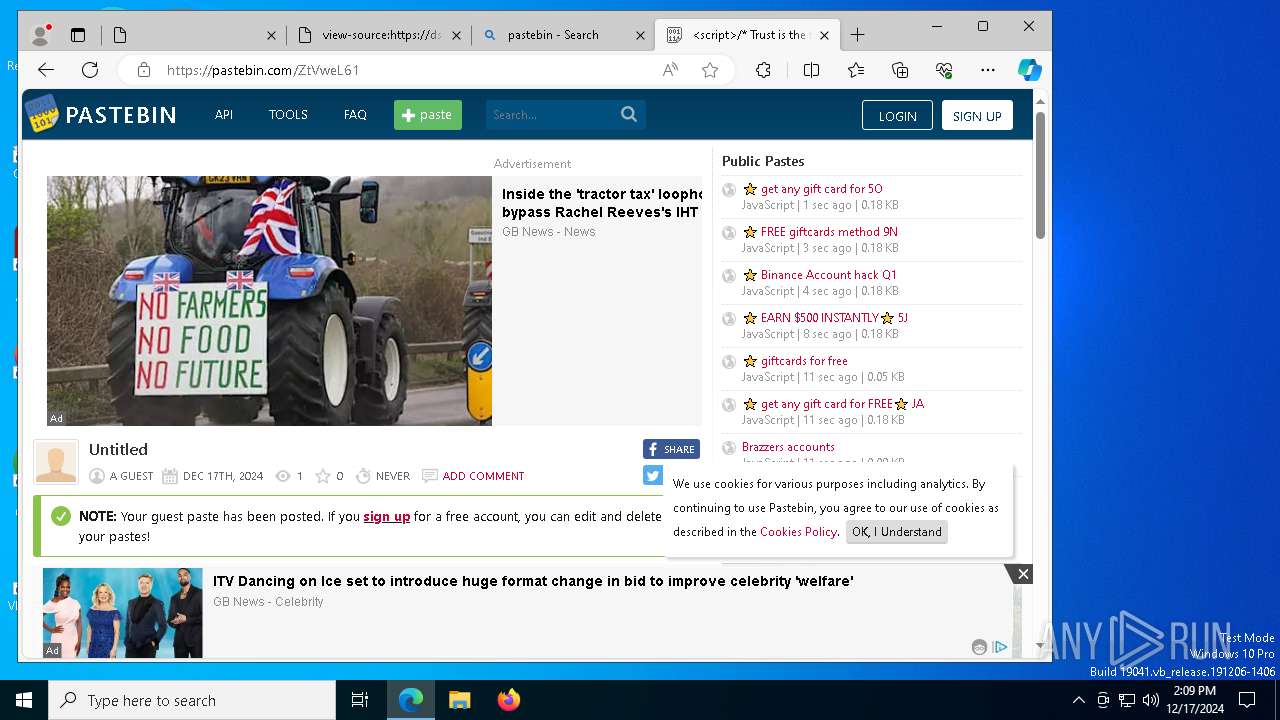Screen dimensions: 1280x720
Task: Open paste 'giftcards for free'
Action: tap(804, 361)
